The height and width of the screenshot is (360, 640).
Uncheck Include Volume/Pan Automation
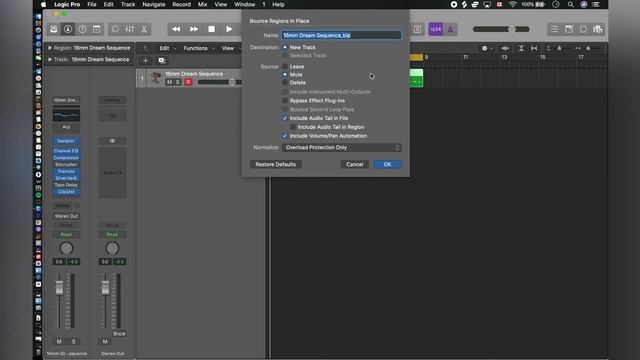coord(285,136)
